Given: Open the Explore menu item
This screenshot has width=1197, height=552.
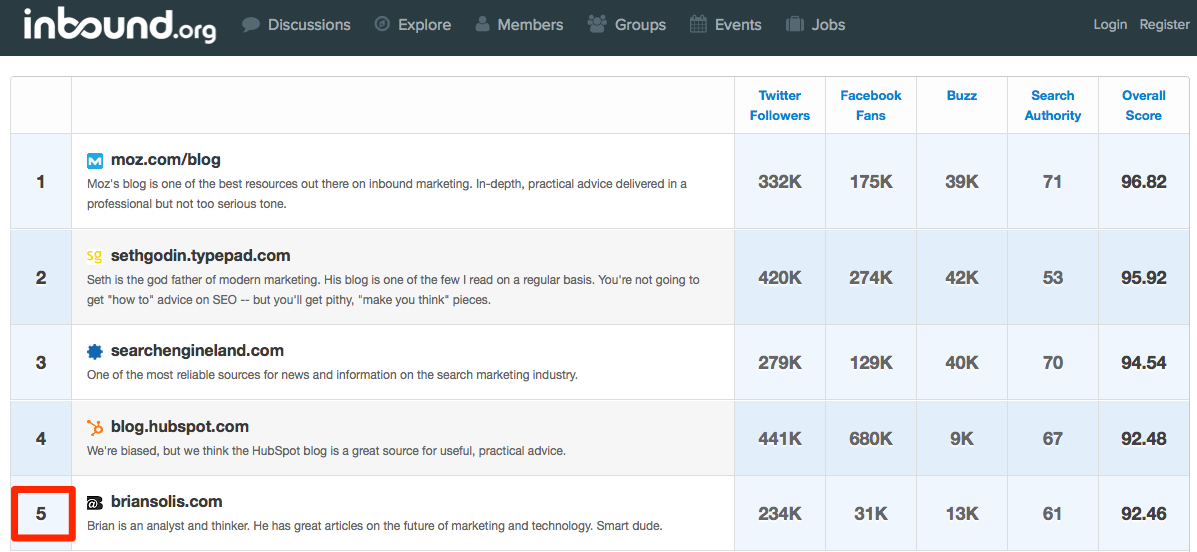Looking at the screenshot, I should coord(424,25).
